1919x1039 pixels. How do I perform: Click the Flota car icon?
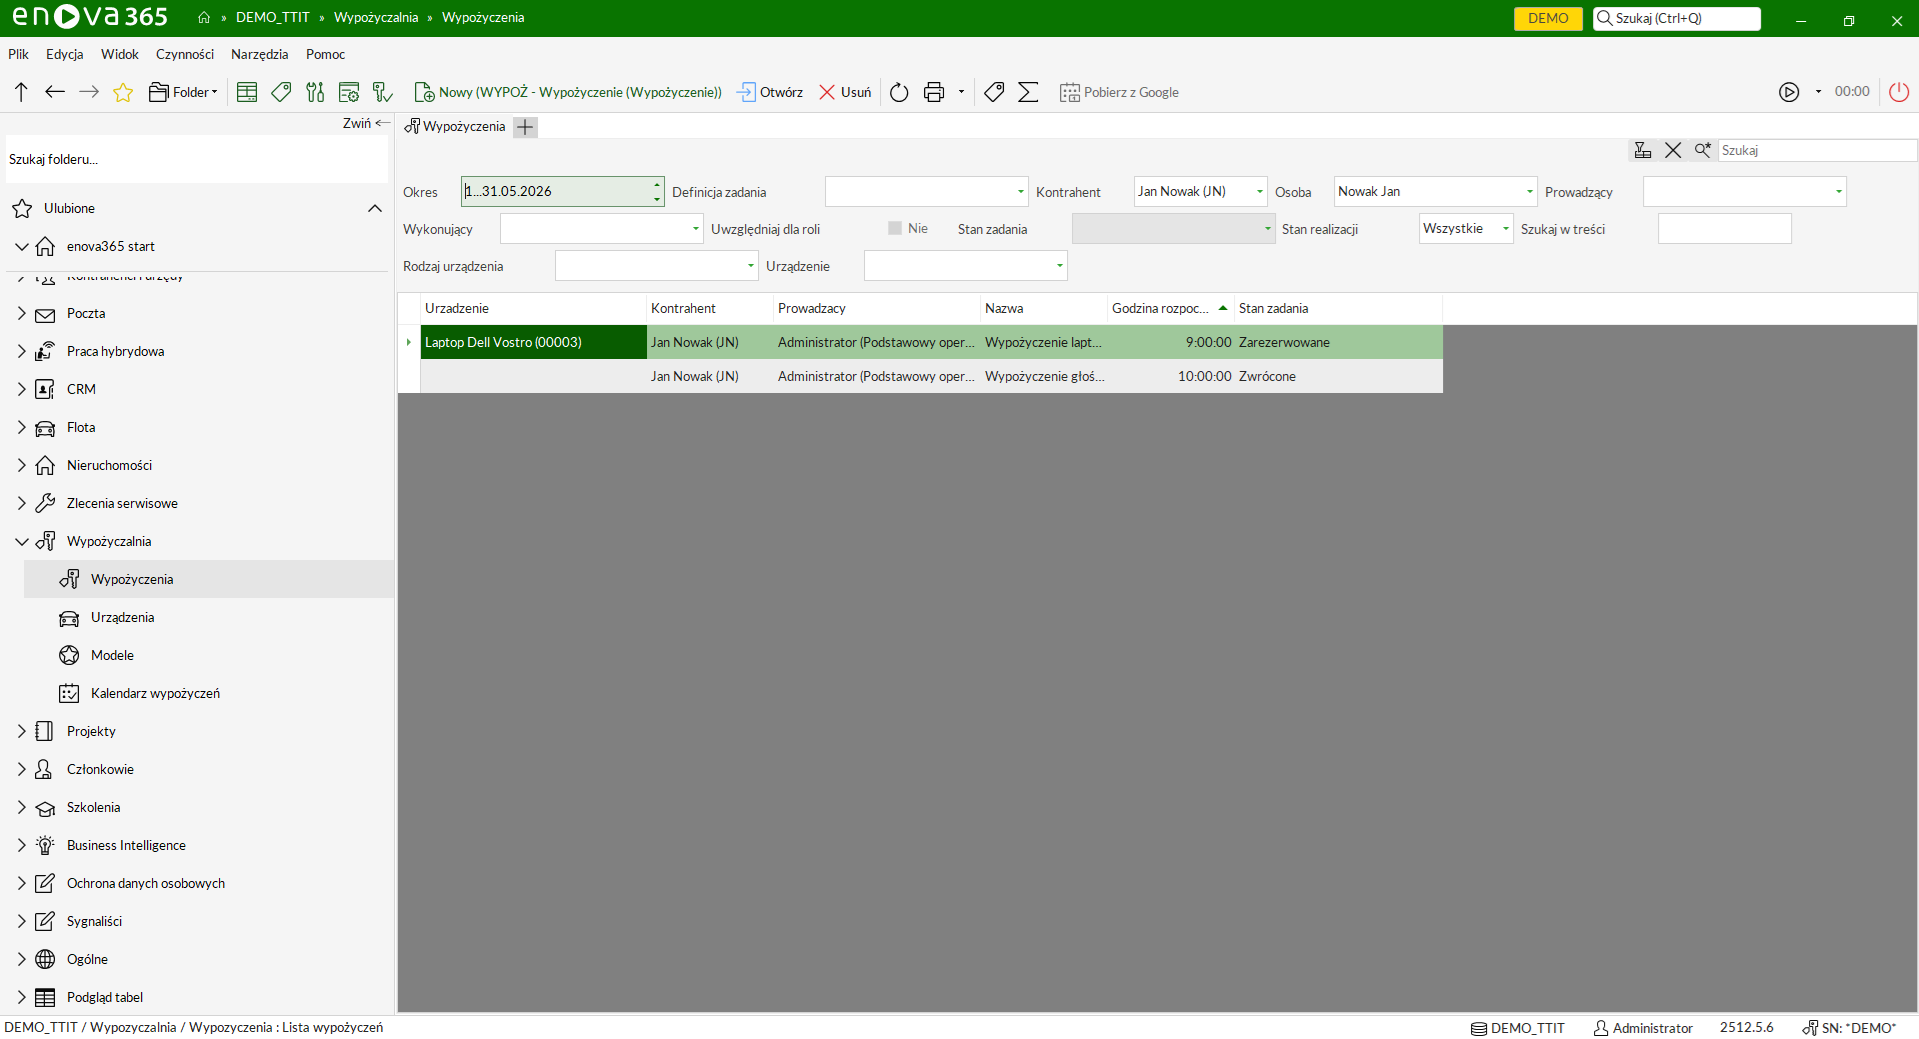[x=45, y=428]
